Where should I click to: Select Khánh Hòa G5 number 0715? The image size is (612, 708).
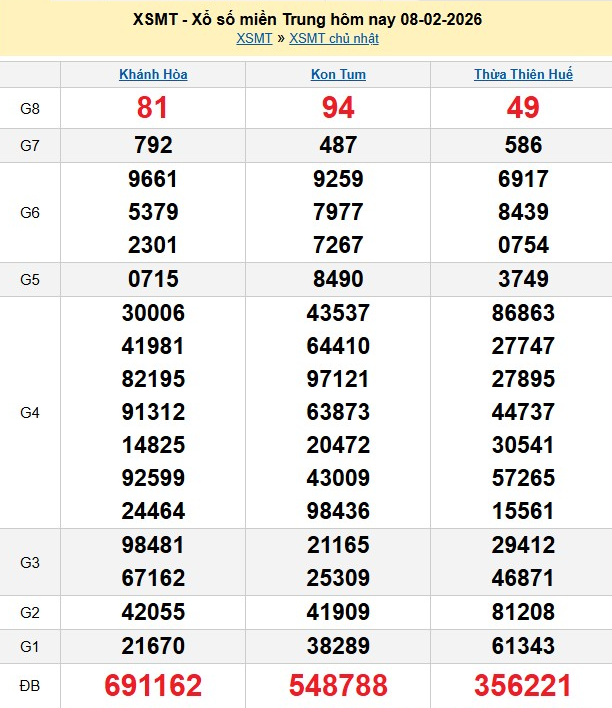[153, 279]
